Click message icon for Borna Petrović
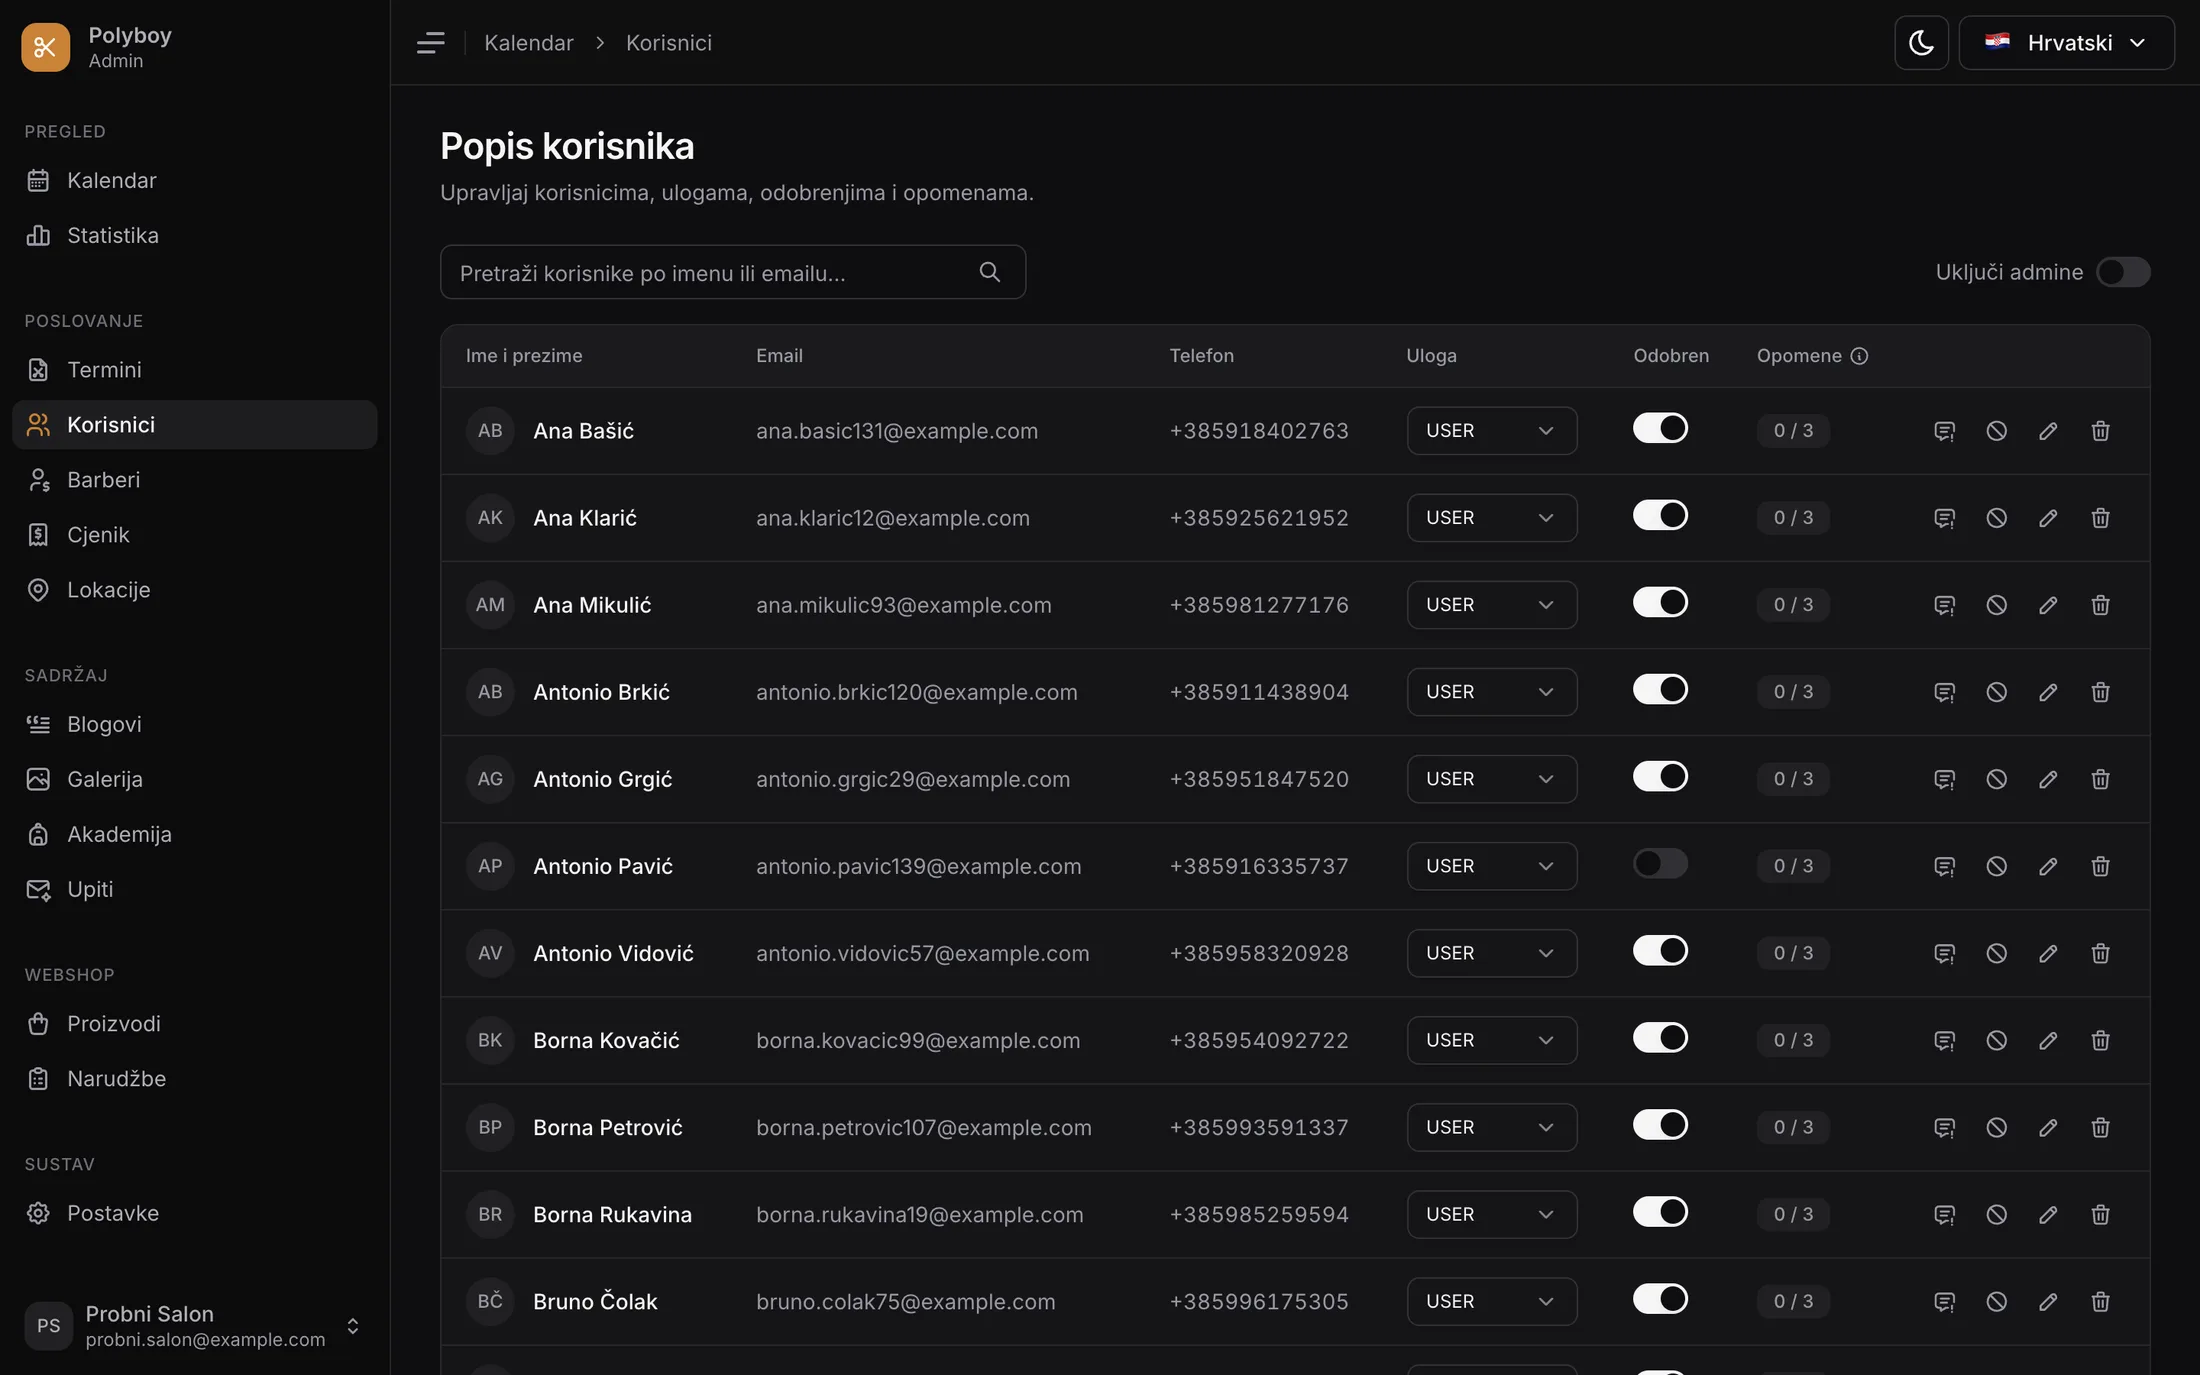The width and height of the screenshot is (2200, 1375). [x=1944, y=1127]
